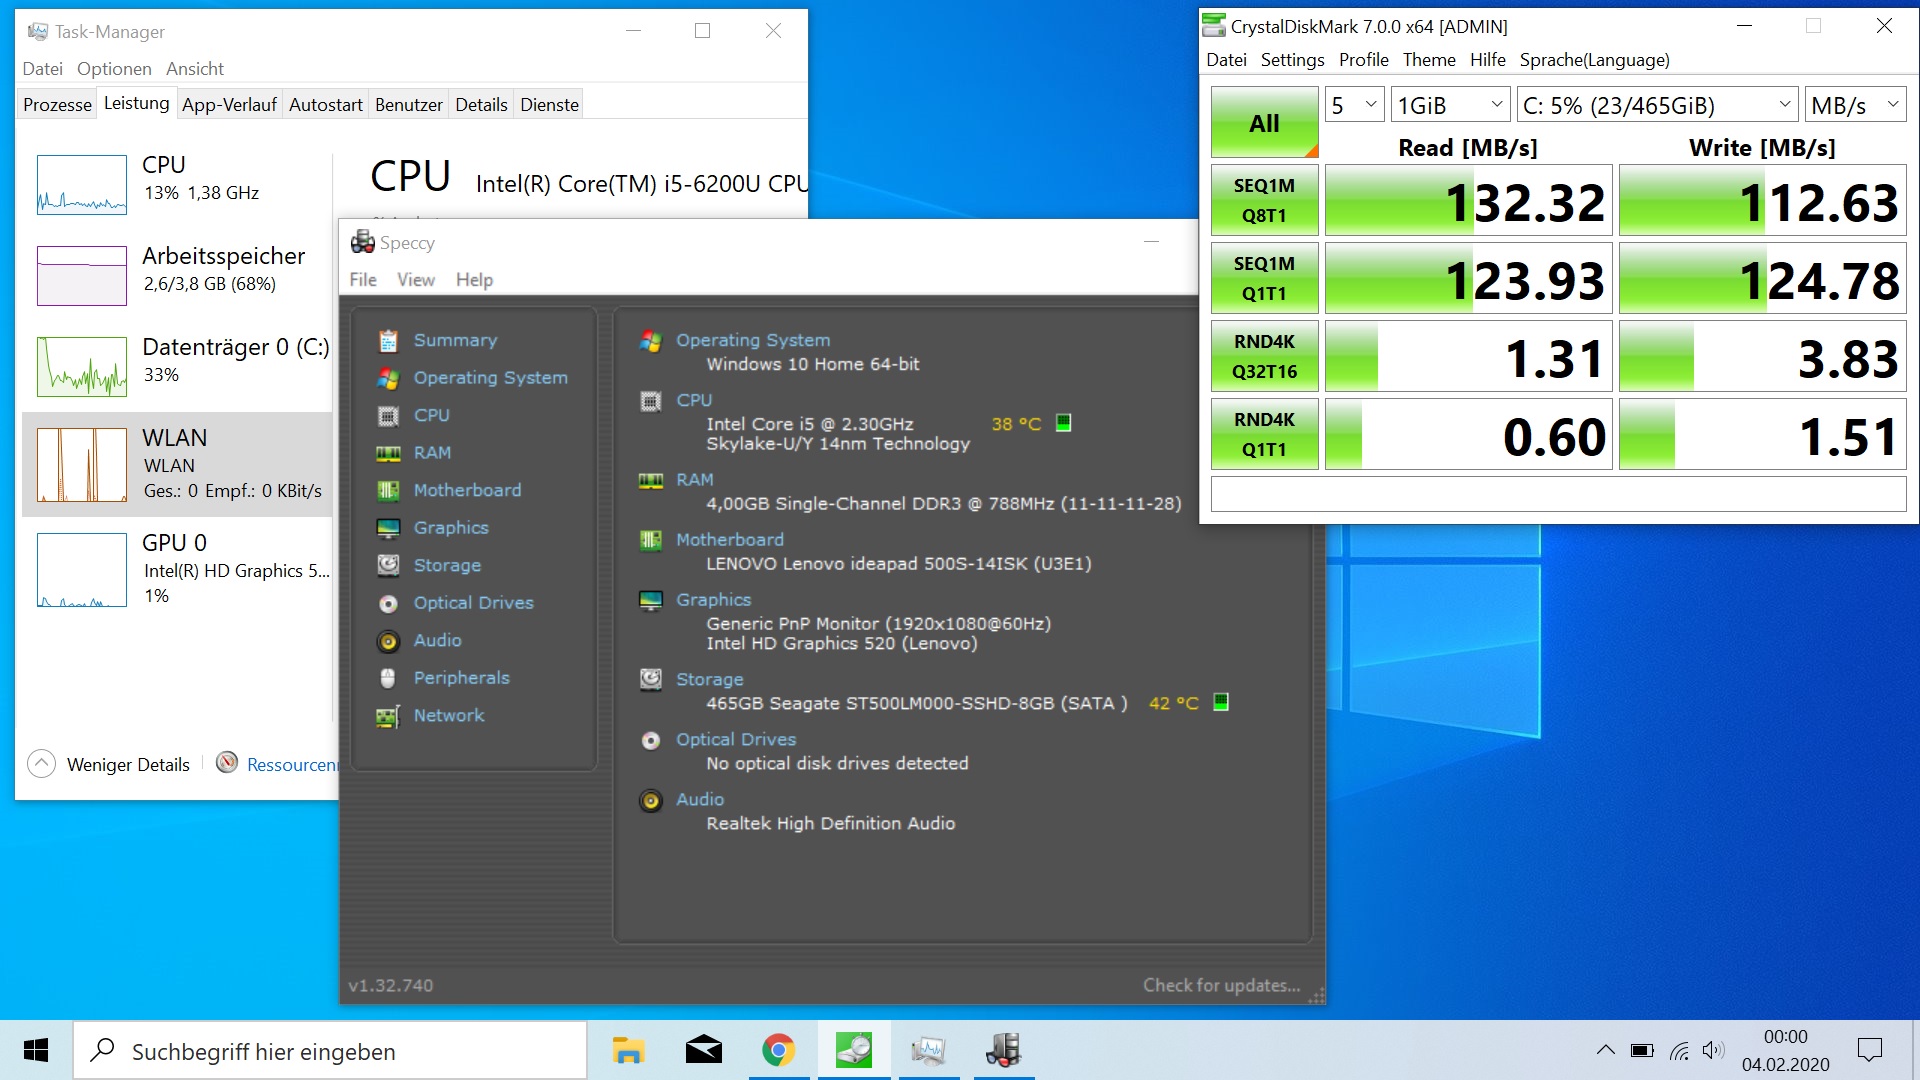Click the Windows search input box
The width and height of the screenshot is (1920, 1080).
point(330,1051)
